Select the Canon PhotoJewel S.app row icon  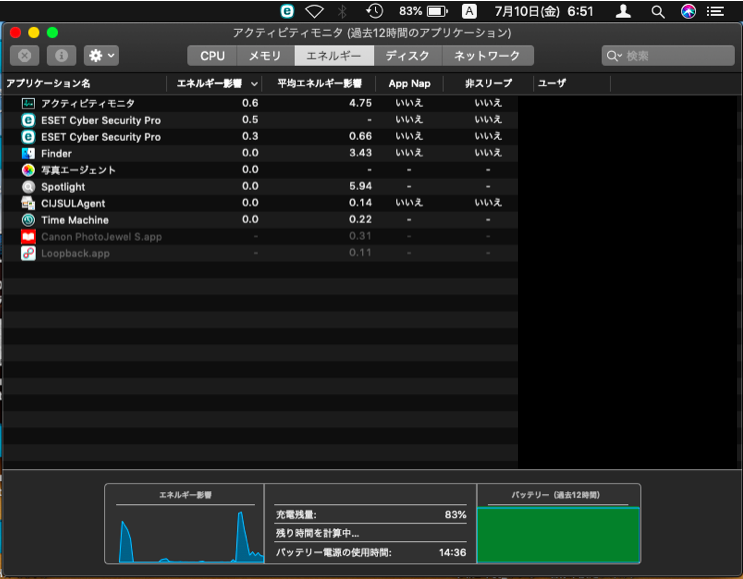click(28, 237)
